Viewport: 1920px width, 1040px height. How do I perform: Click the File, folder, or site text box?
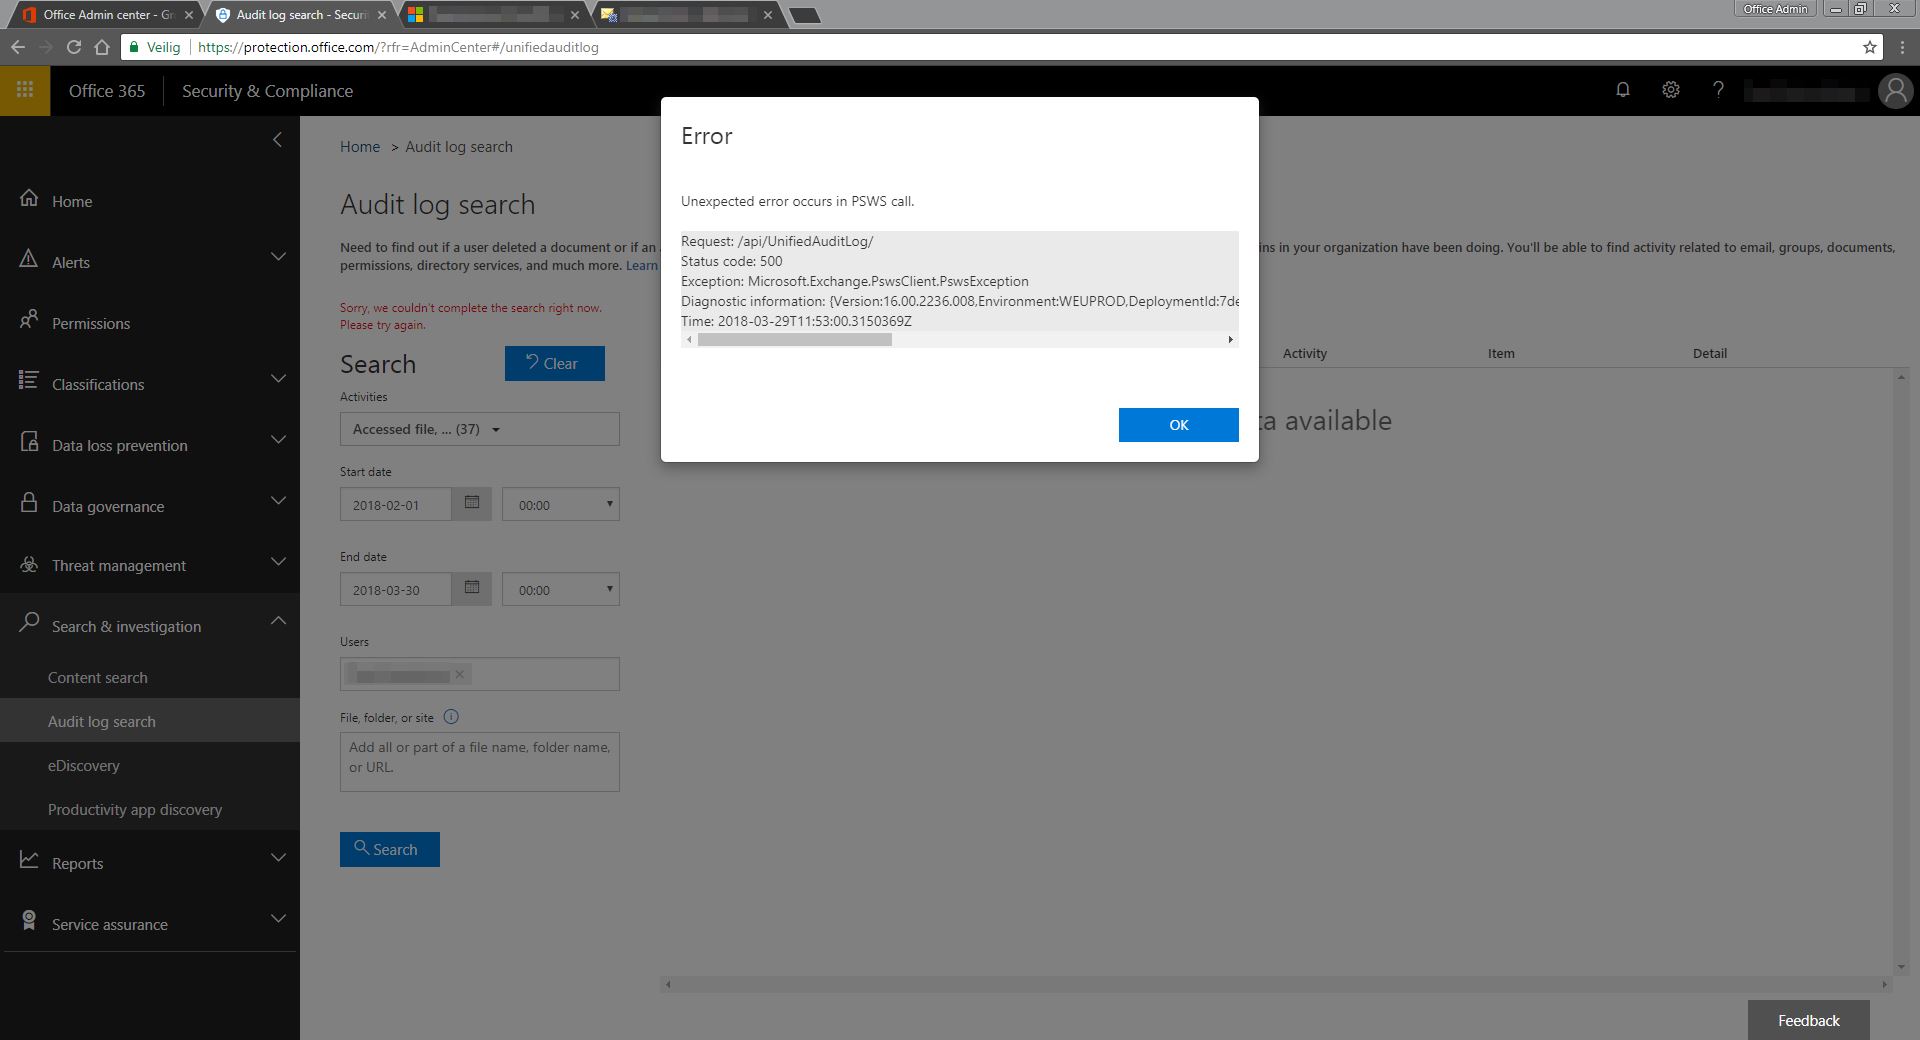click(480, 762)
